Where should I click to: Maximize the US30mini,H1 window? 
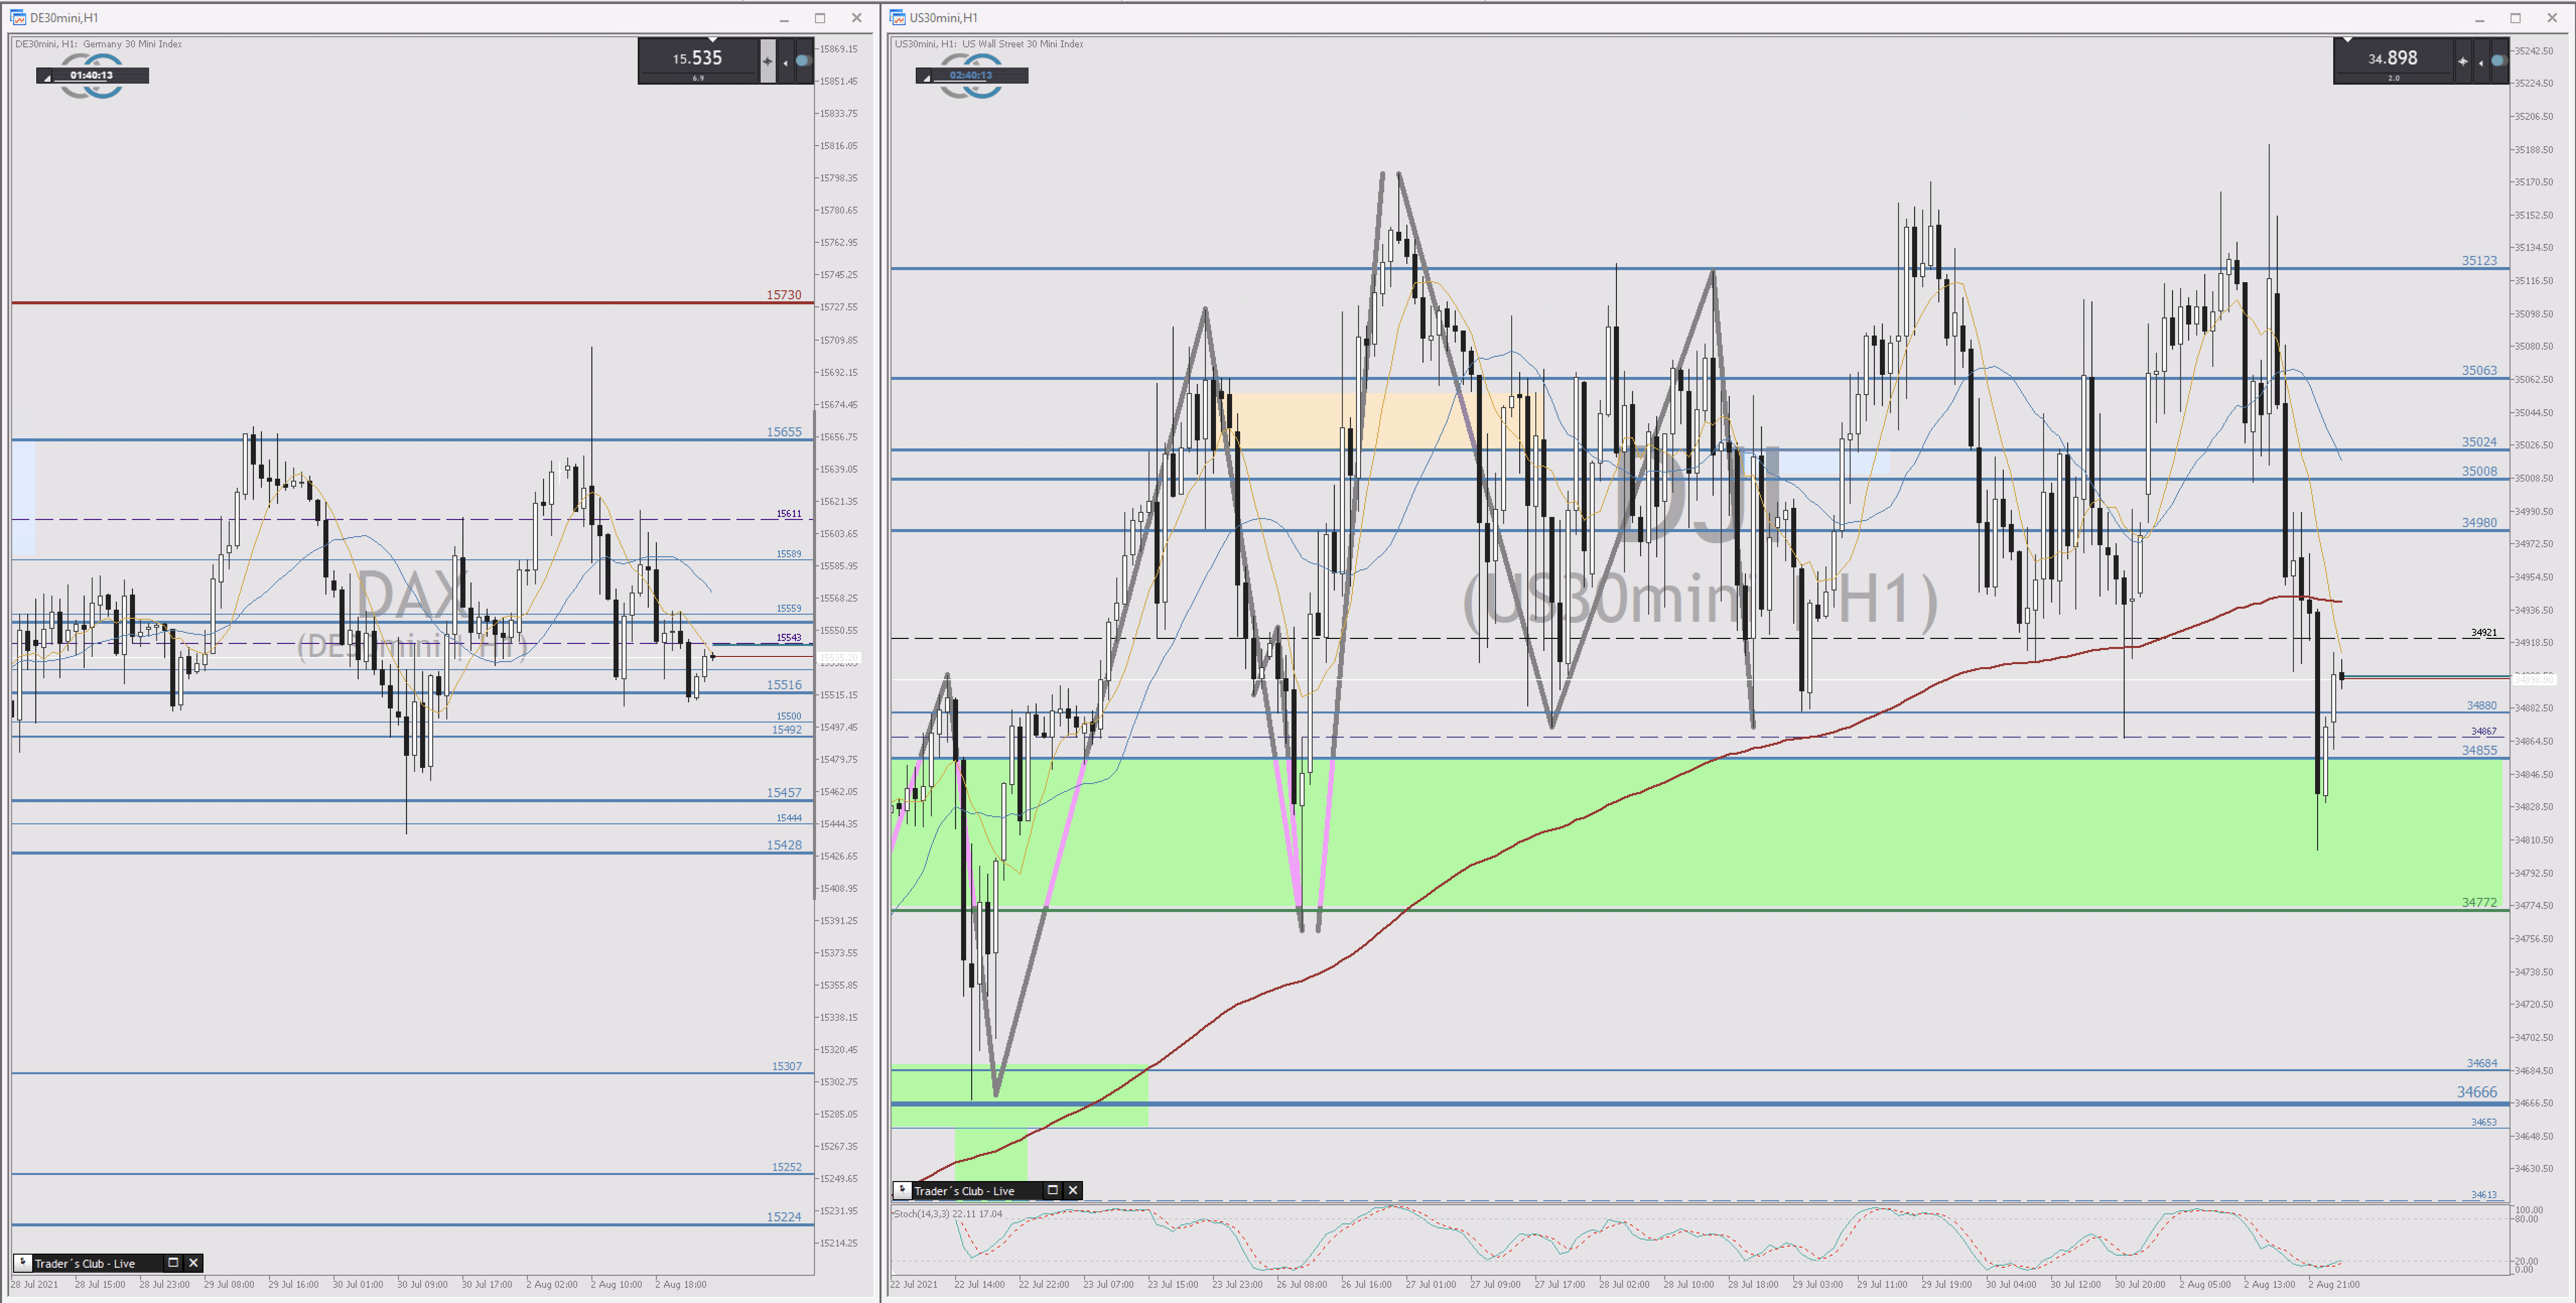click(2515, 18)
